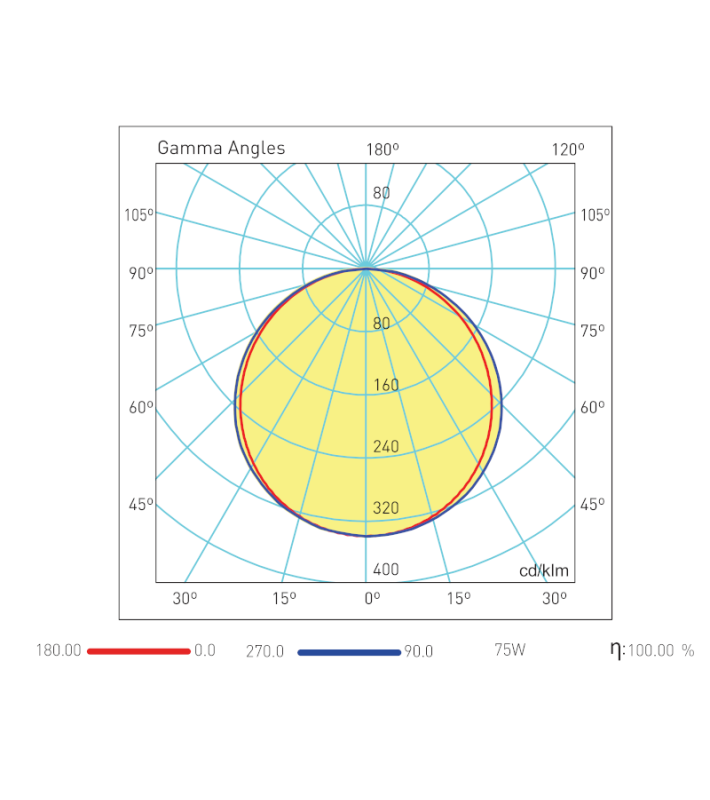The height and width of the screenshot is (800, 710).
Task: Select the 180.00 legend value
Action: click(x=58, y=651)
